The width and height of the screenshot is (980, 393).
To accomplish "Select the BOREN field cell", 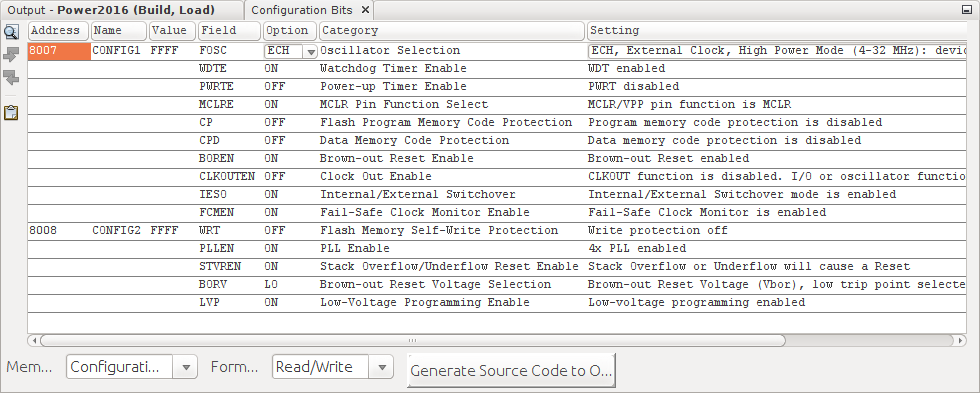I will tap(217, 159).
